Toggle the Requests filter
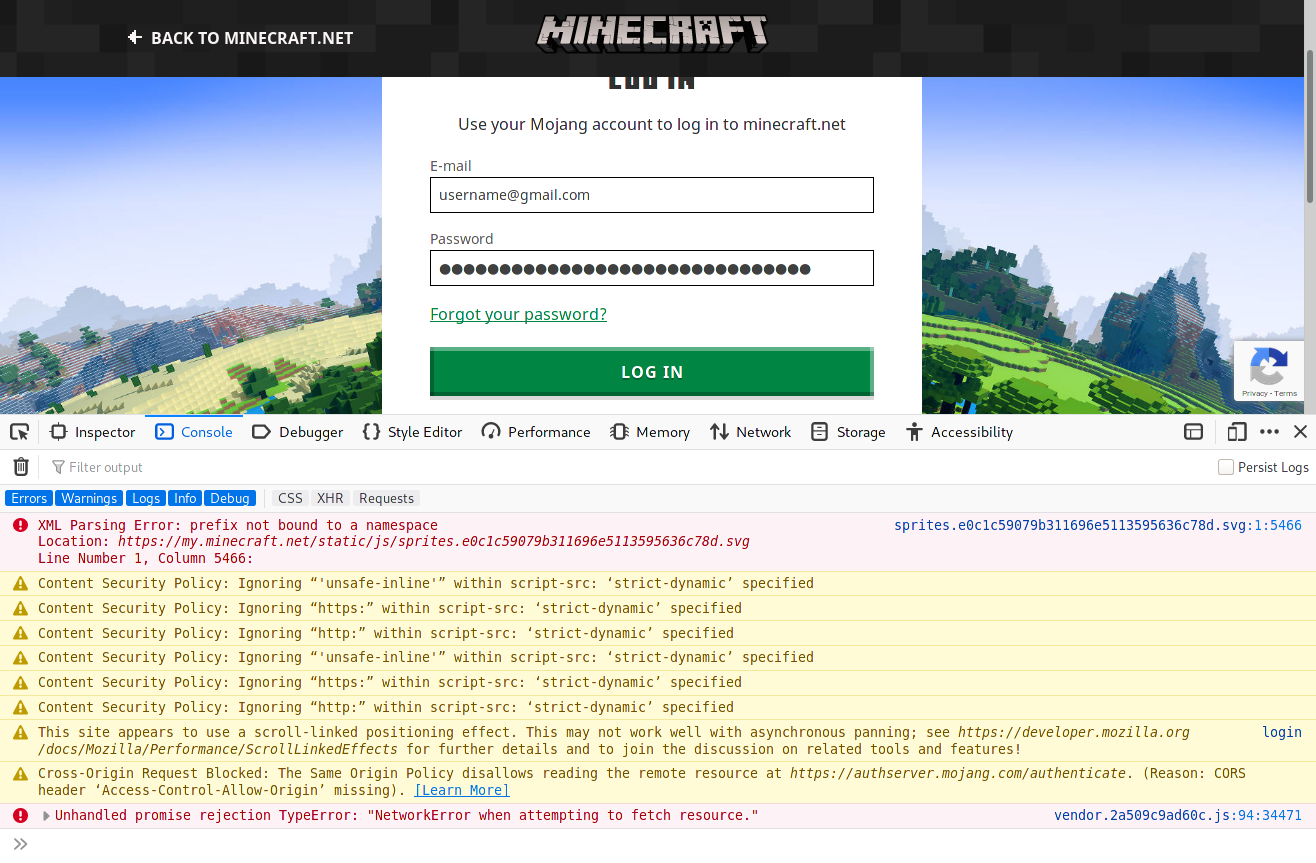Viewport: 1316px width, 863px height. tap(386, 498)
